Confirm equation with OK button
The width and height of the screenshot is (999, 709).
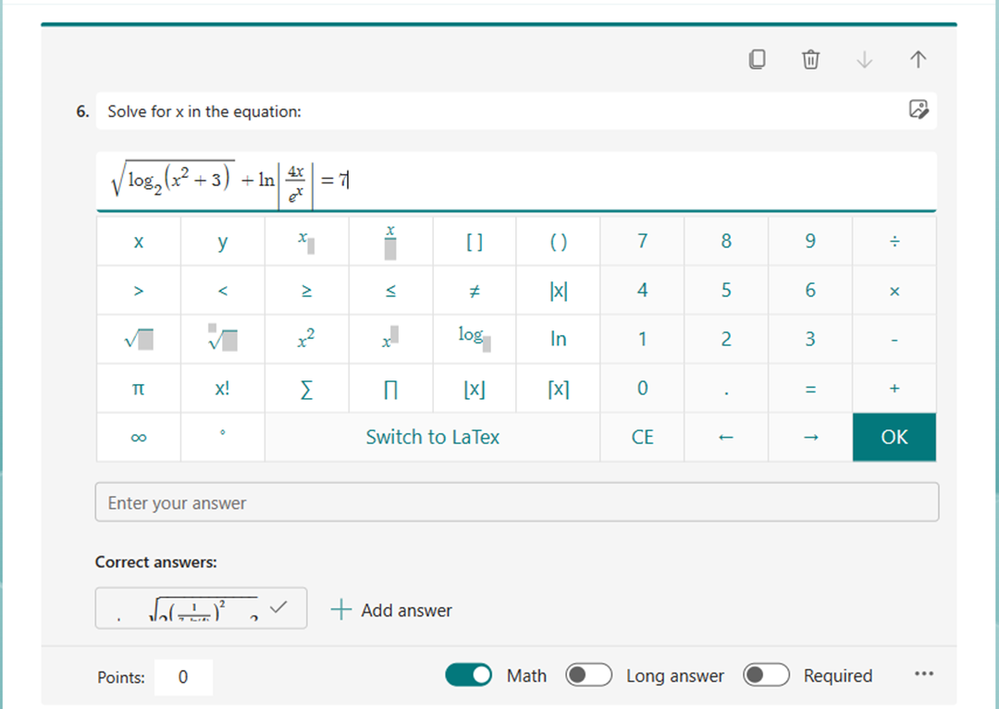pos(895,437)
